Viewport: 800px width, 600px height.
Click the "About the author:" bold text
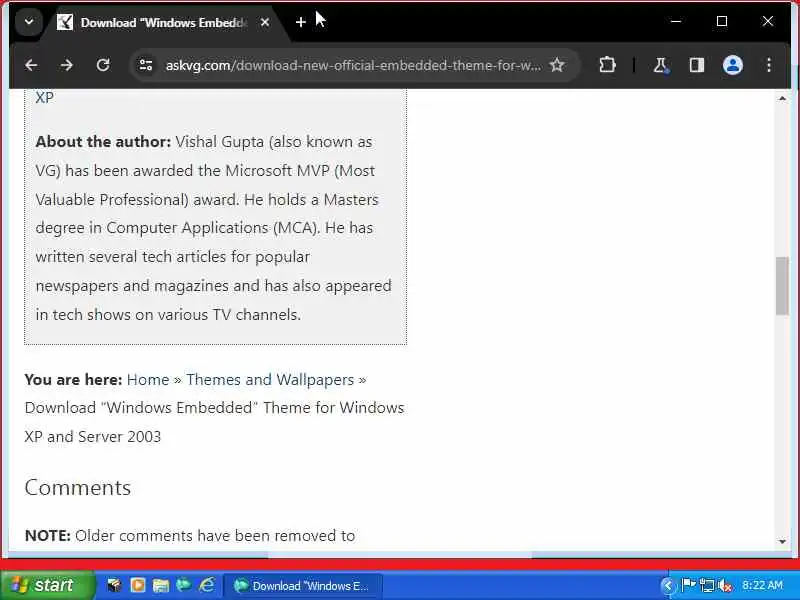coord(103,142)
